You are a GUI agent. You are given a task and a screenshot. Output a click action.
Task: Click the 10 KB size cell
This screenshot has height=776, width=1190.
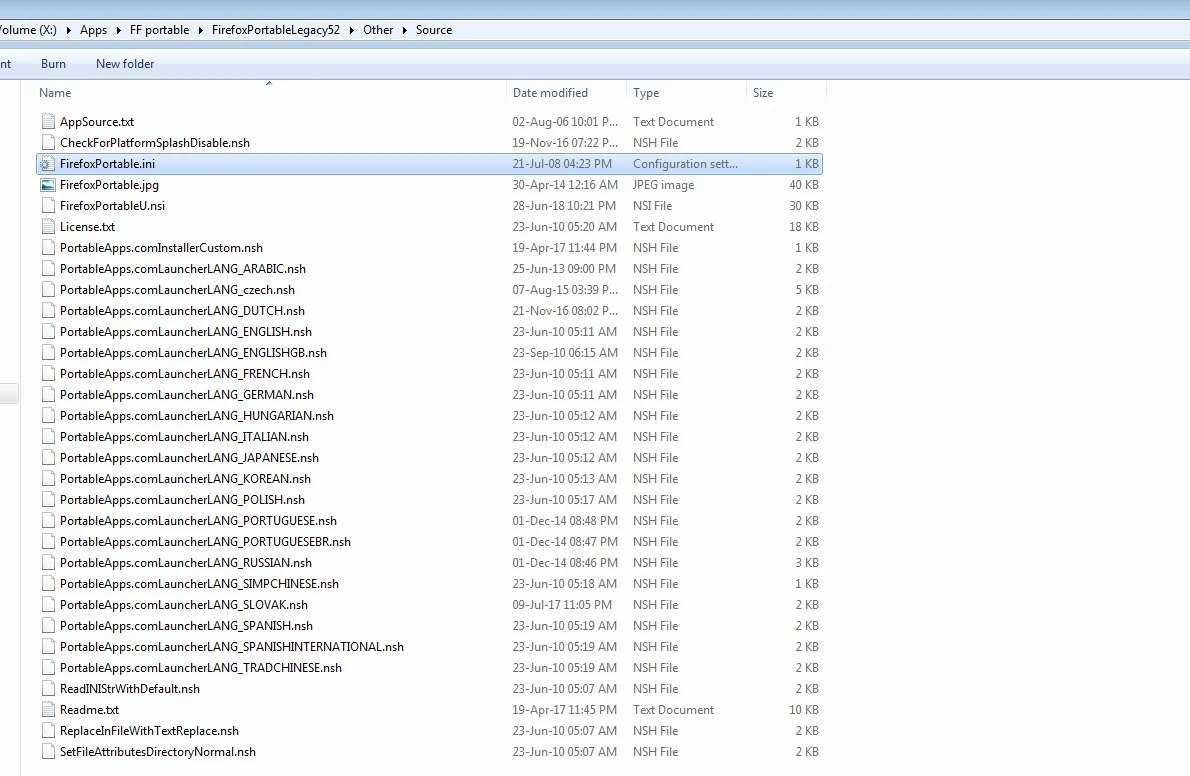point(804,710)
